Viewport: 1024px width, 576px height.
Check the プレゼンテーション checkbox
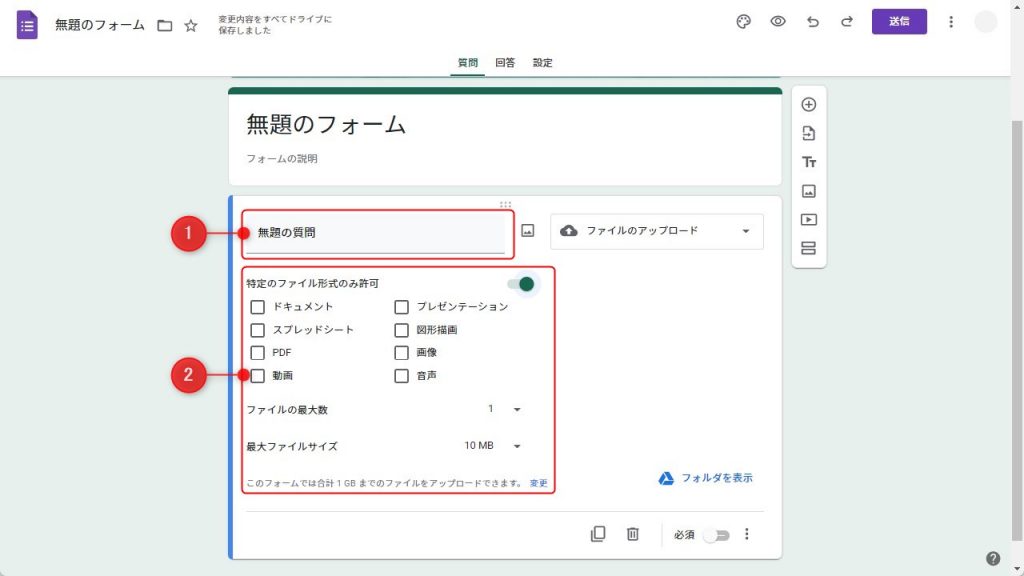coord(401,307)
